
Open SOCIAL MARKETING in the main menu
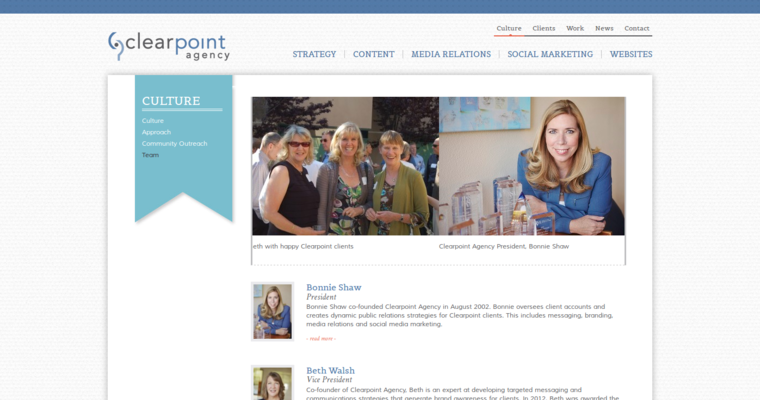(x=550, y=54)
